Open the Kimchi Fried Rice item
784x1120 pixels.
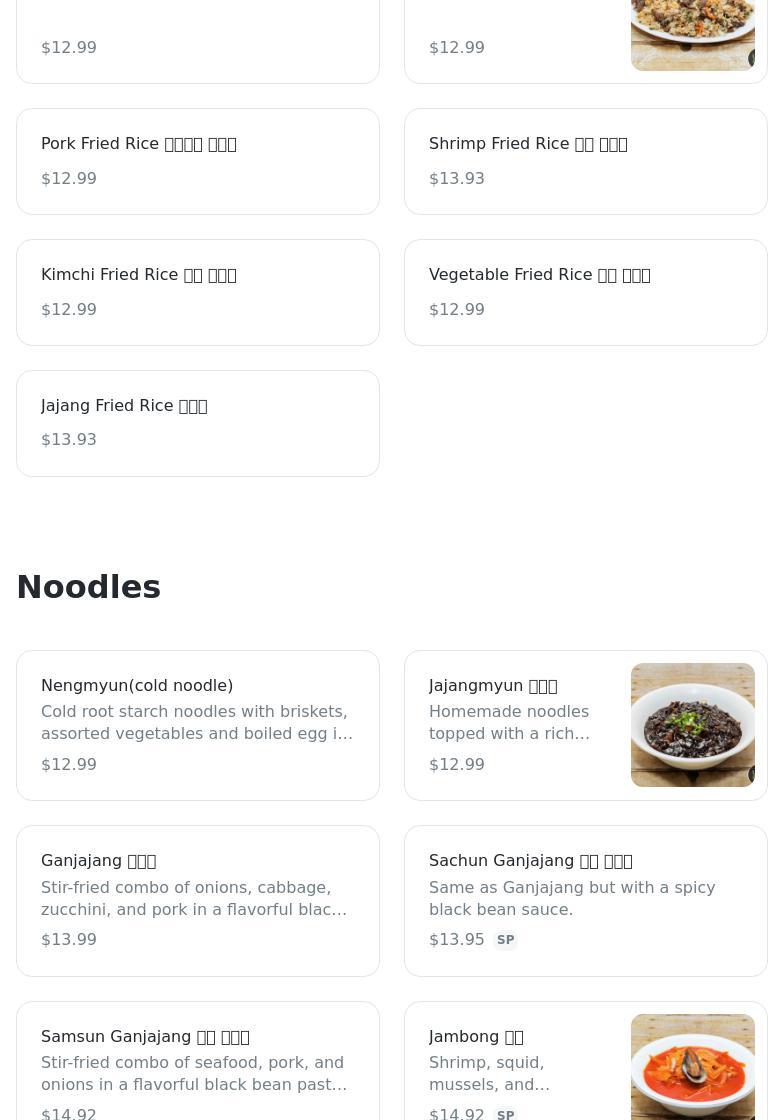(x=198, y=292)
